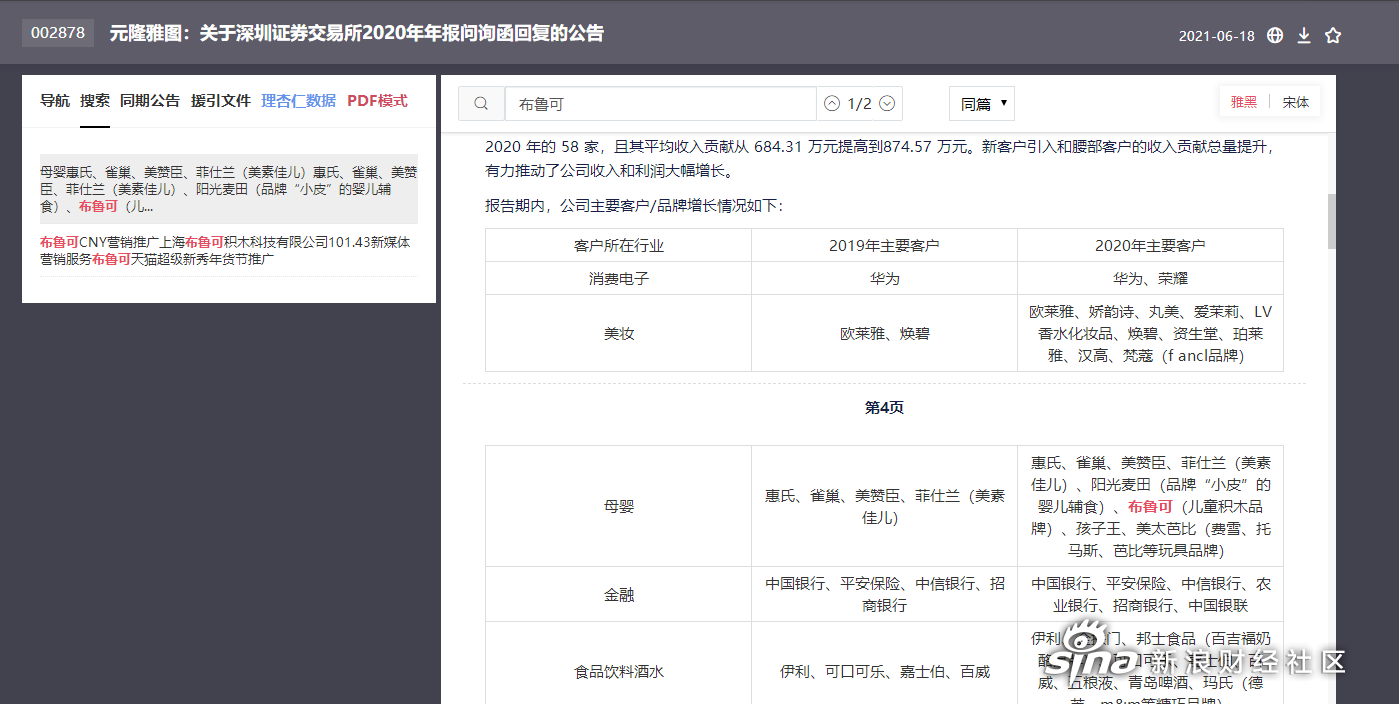Open the 援引文件 tab
This screenshot has height=704, width=1399.
point(221,101)
